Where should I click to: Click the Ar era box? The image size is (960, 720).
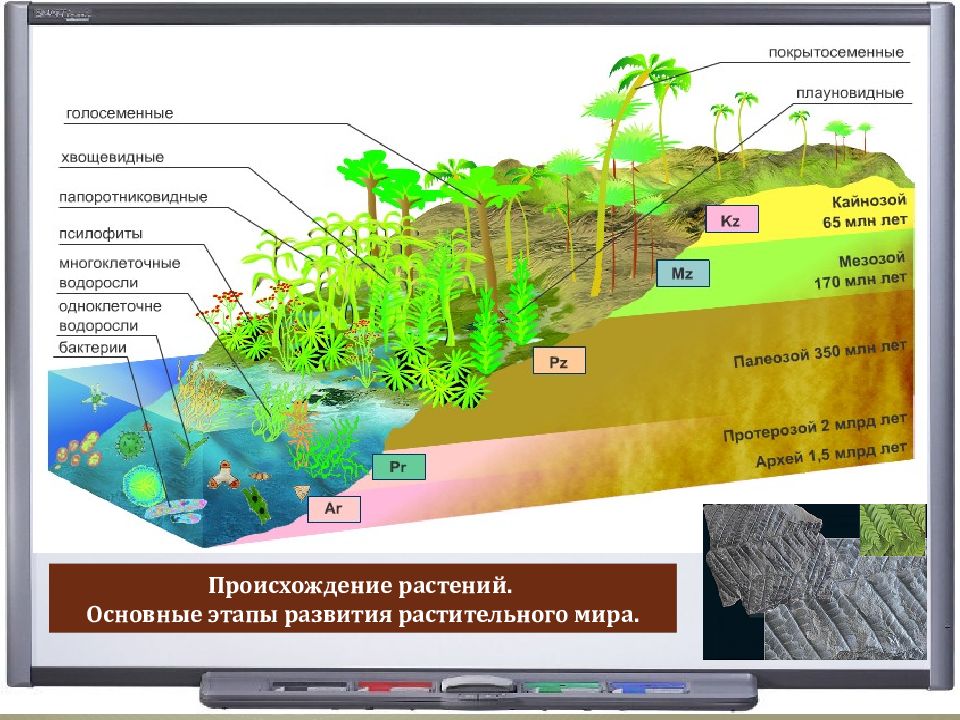[x=334, y=509]
